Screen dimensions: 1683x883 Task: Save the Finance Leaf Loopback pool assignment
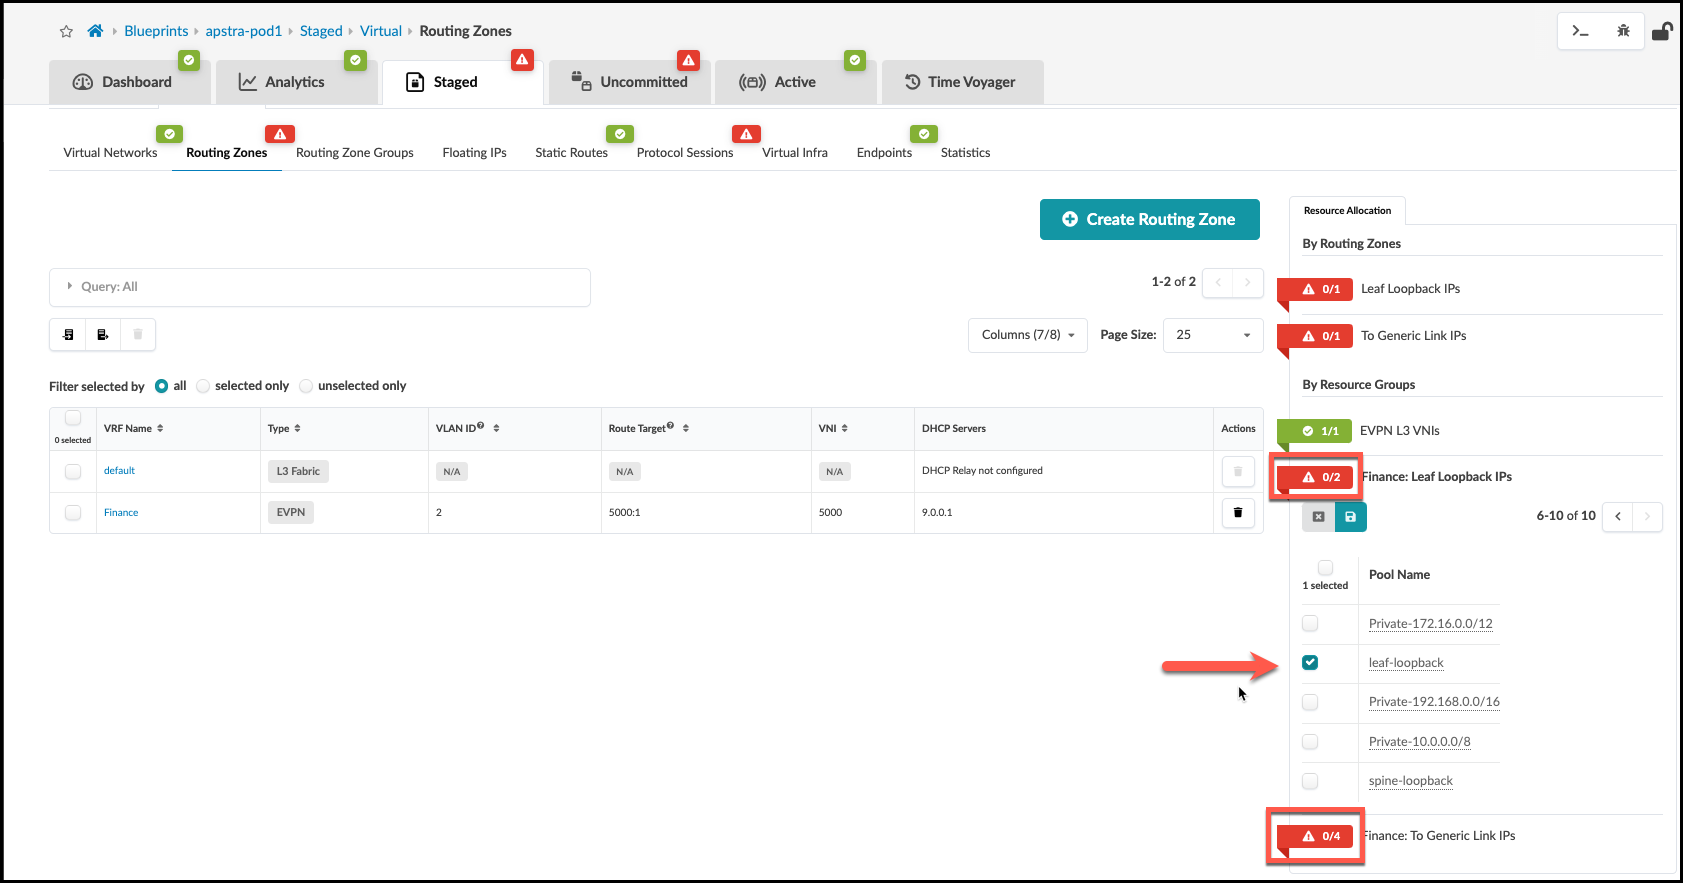(1350, 517)
